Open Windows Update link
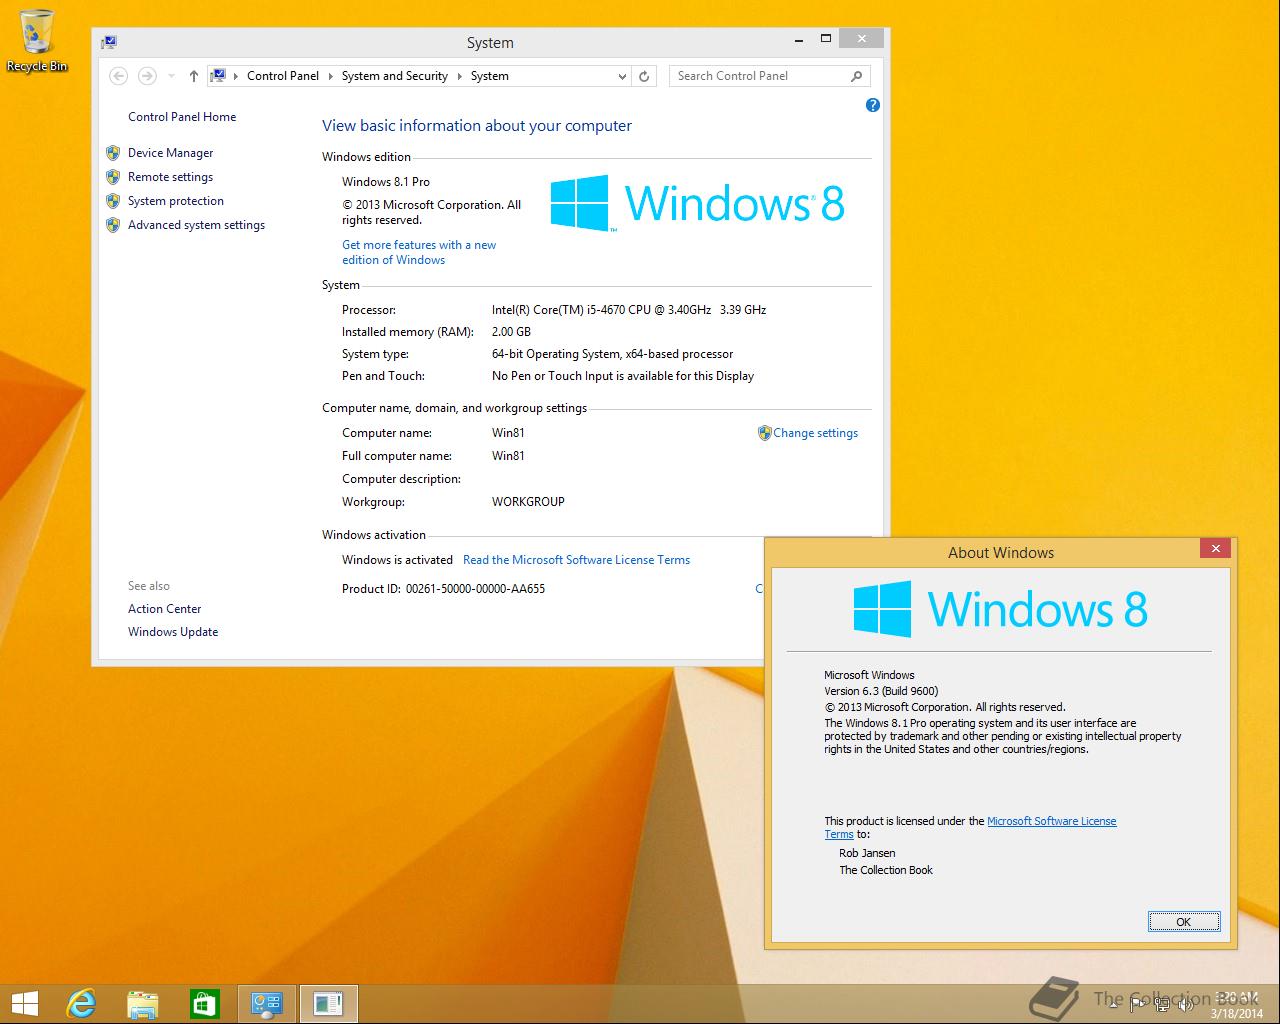 click(173, 632)
